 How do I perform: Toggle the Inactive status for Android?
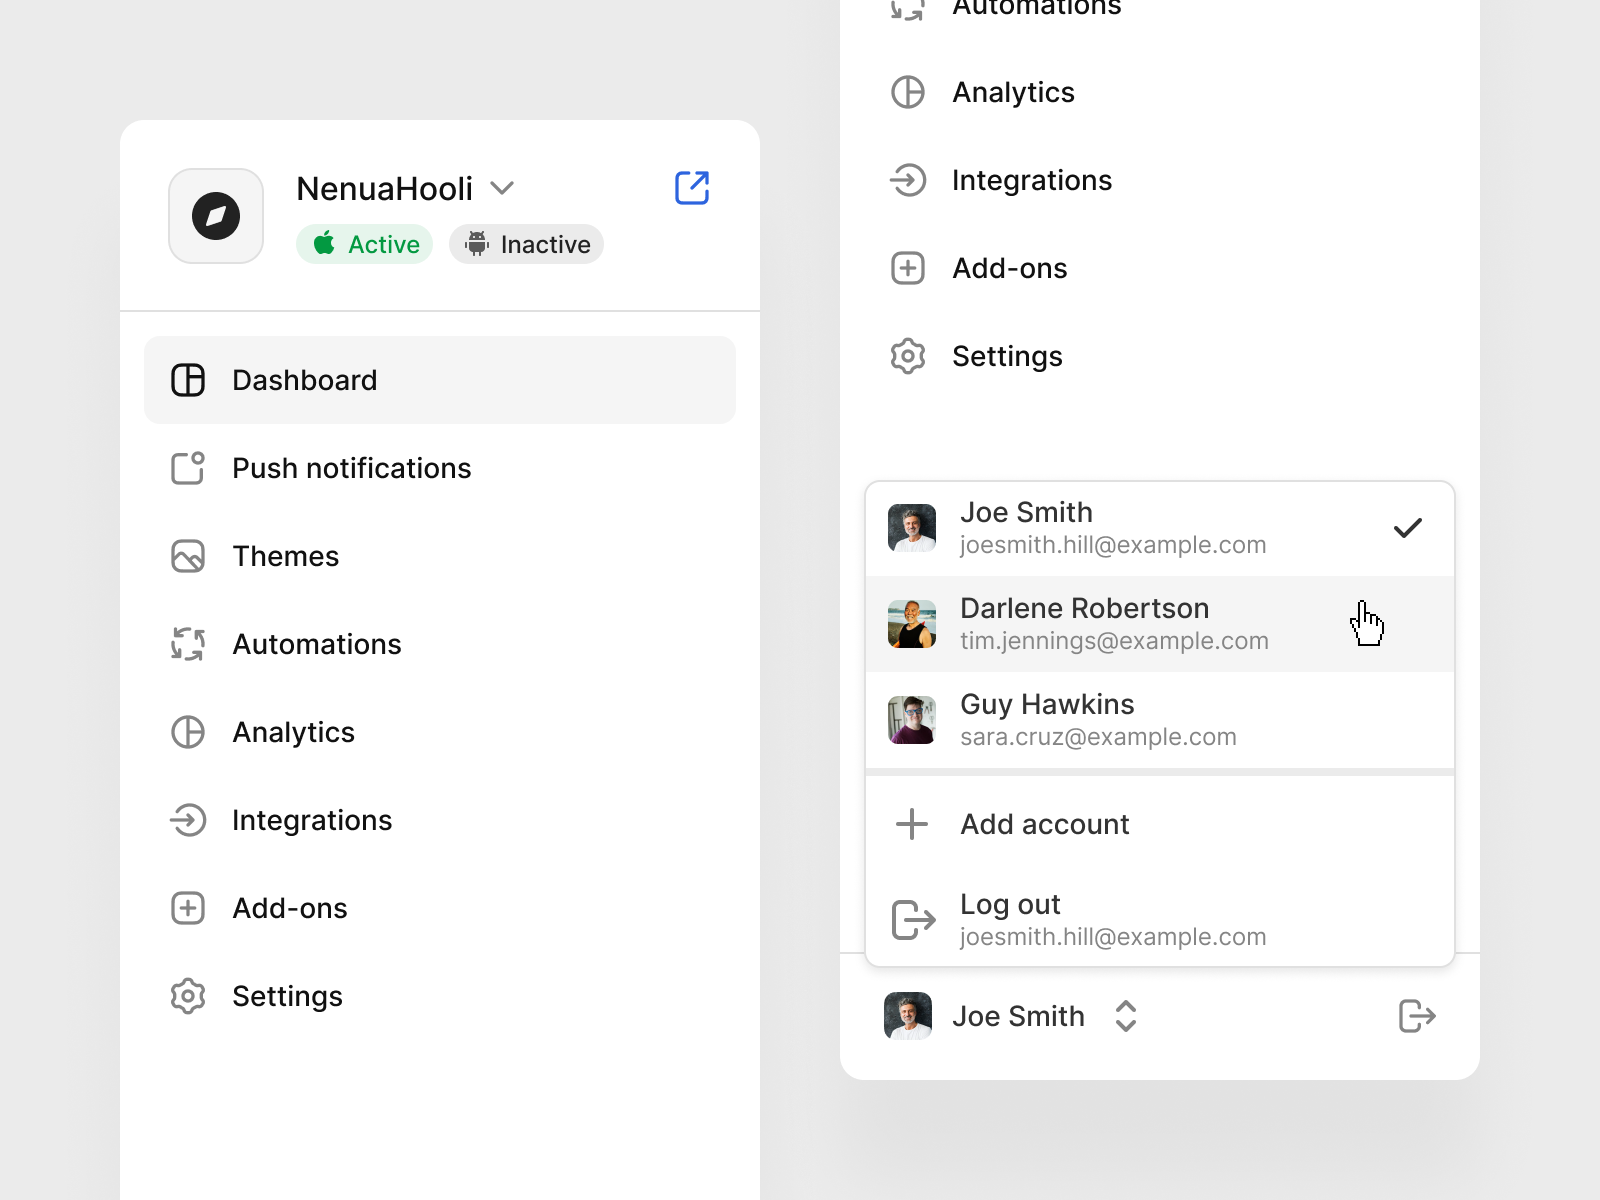[526, 244]
